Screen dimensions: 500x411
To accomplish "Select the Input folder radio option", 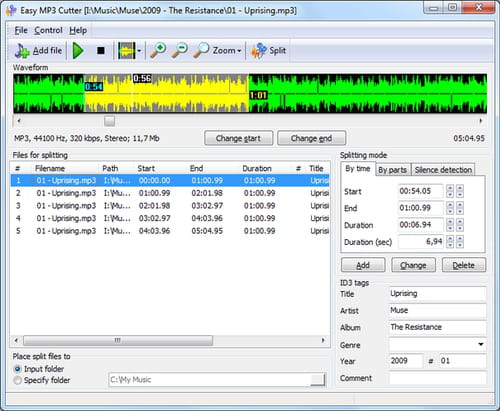I will 17,369.
